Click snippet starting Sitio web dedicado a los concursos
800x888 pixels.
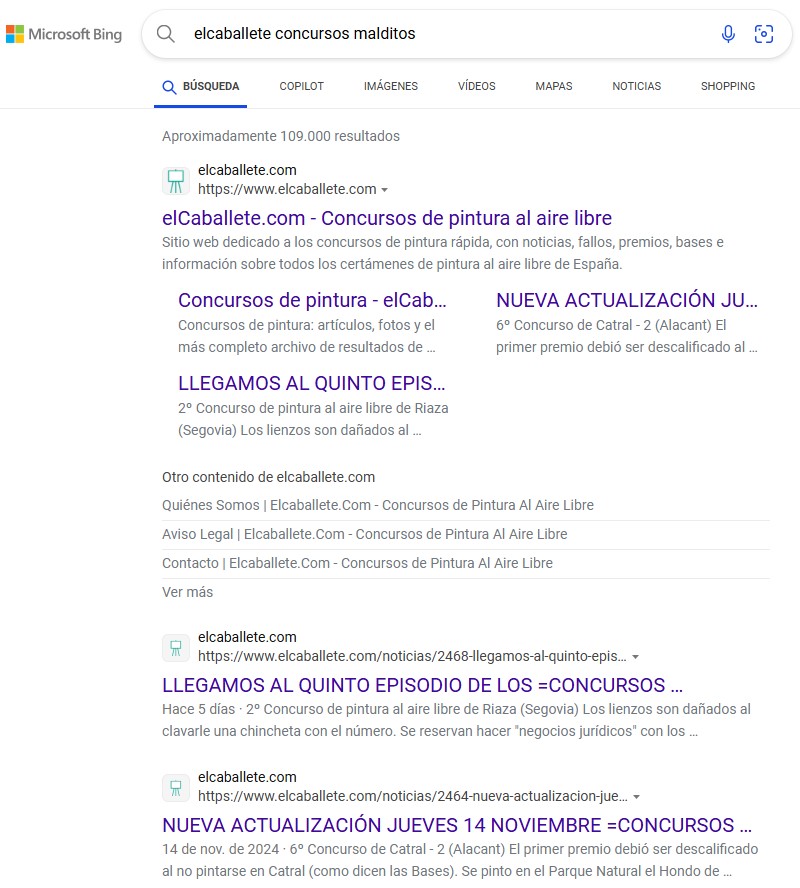443,253
